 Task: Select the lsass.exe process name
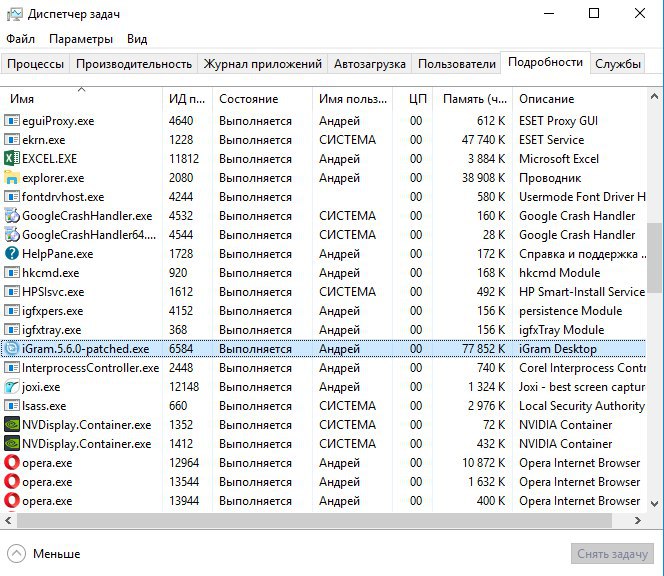click(x=44, y=406)
